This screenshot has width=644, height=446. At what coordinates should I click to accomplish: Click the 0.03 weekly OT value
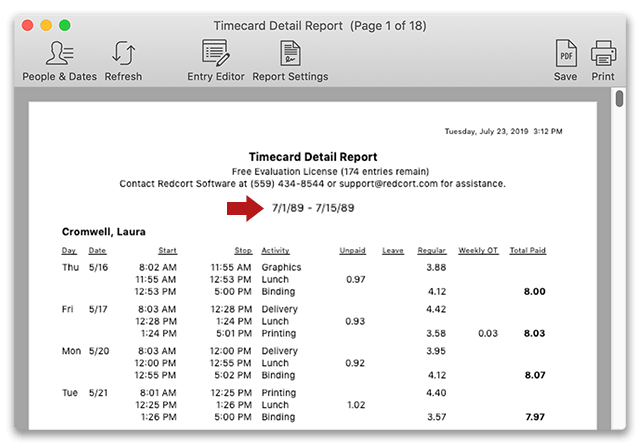488,333
